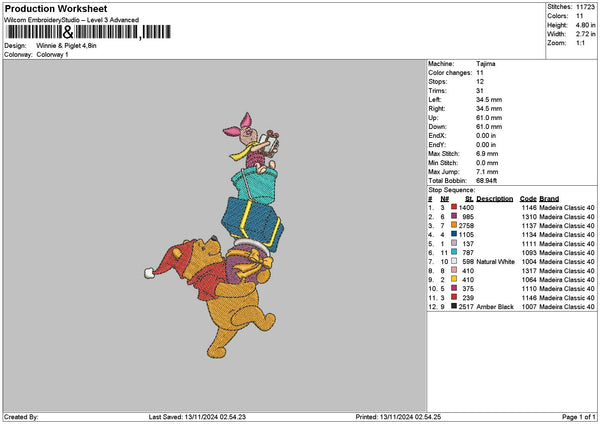This screenshot has width=600, height=424.
Task: Click the Stop Sequence heading
Action: (x=451, y=188)
